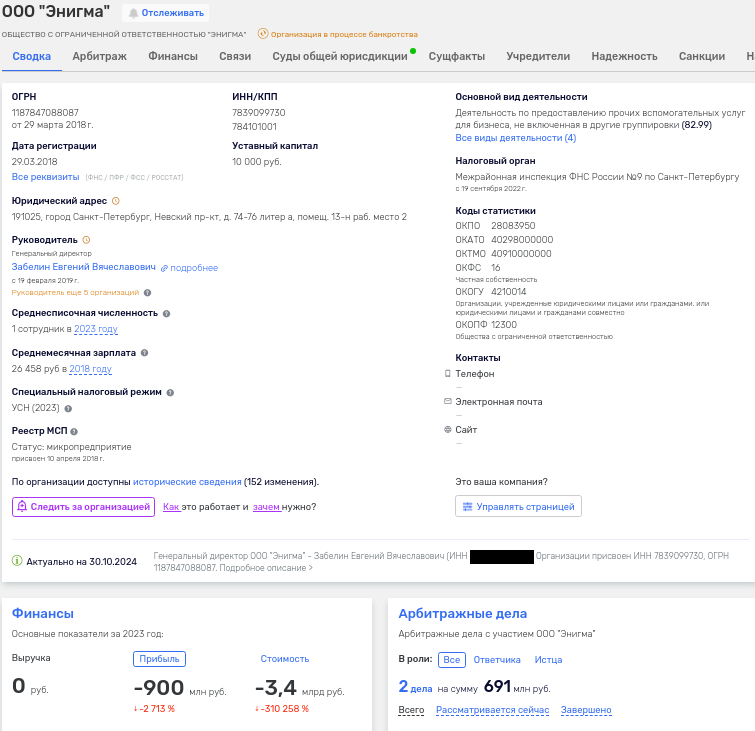The height and width of the screenshot is (731, 755).
Task: Switch finance view to Прибыль
Action: coord(159,659)
